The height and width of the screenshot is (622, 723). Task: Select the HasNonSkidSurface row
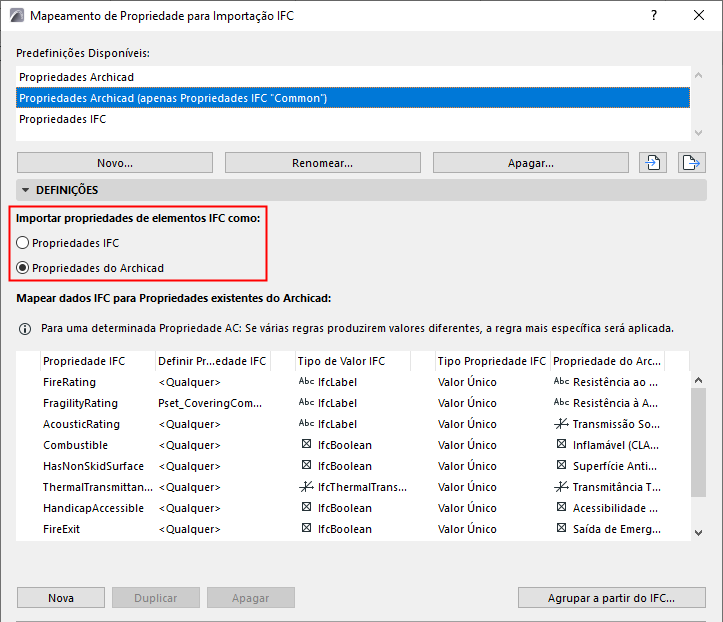coord(353,466)
